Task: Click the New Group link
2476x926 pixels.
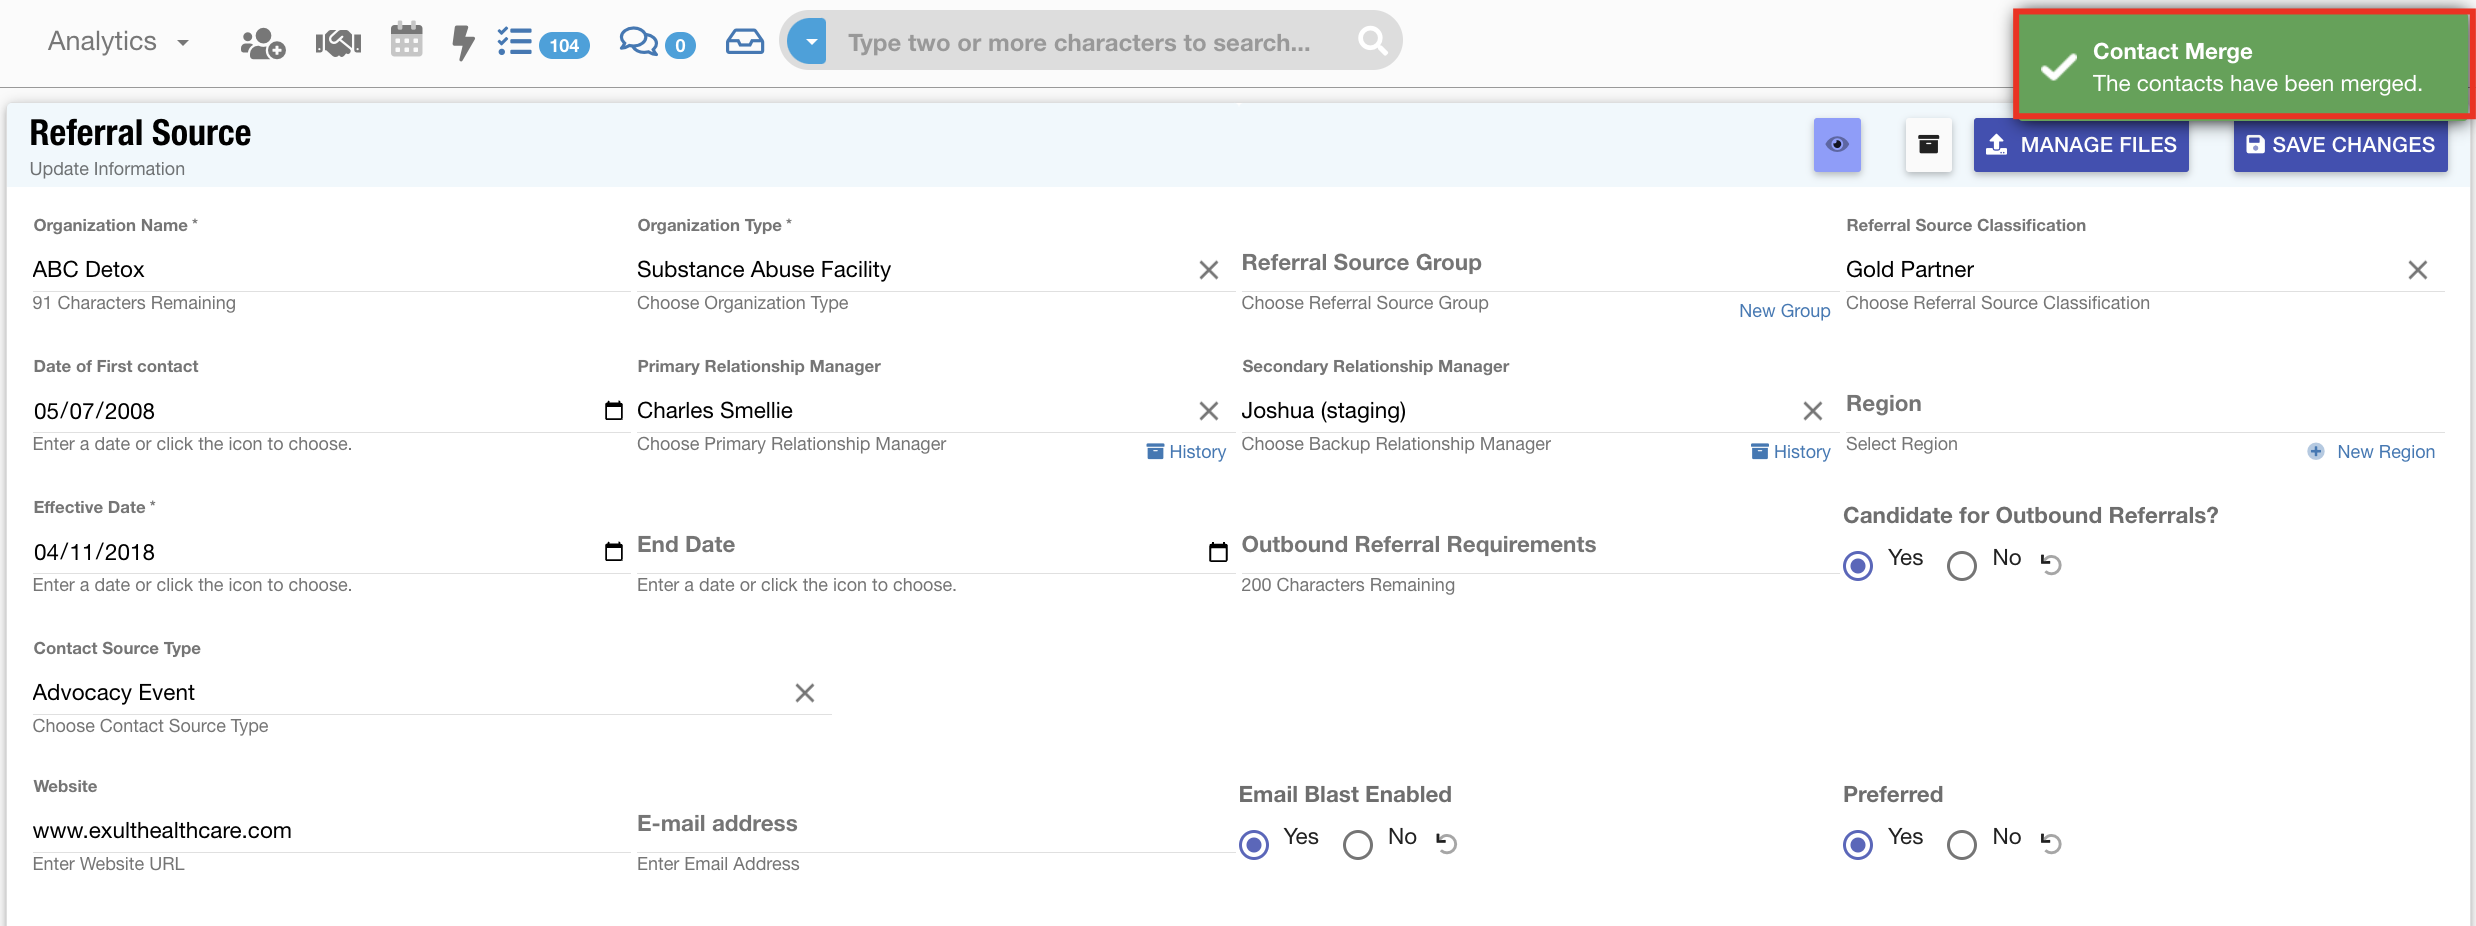Action: click(x=1784, y=311)
